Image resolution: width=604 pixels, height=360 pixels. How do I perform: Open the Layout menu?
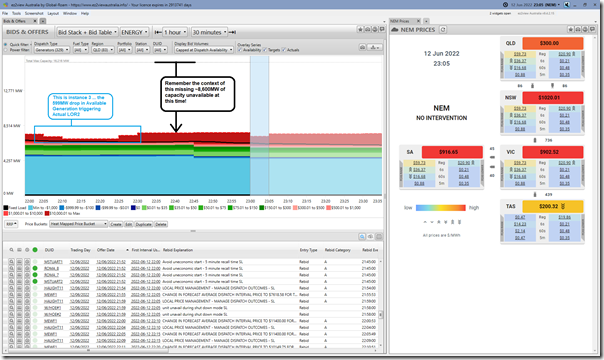pos(53,13)
